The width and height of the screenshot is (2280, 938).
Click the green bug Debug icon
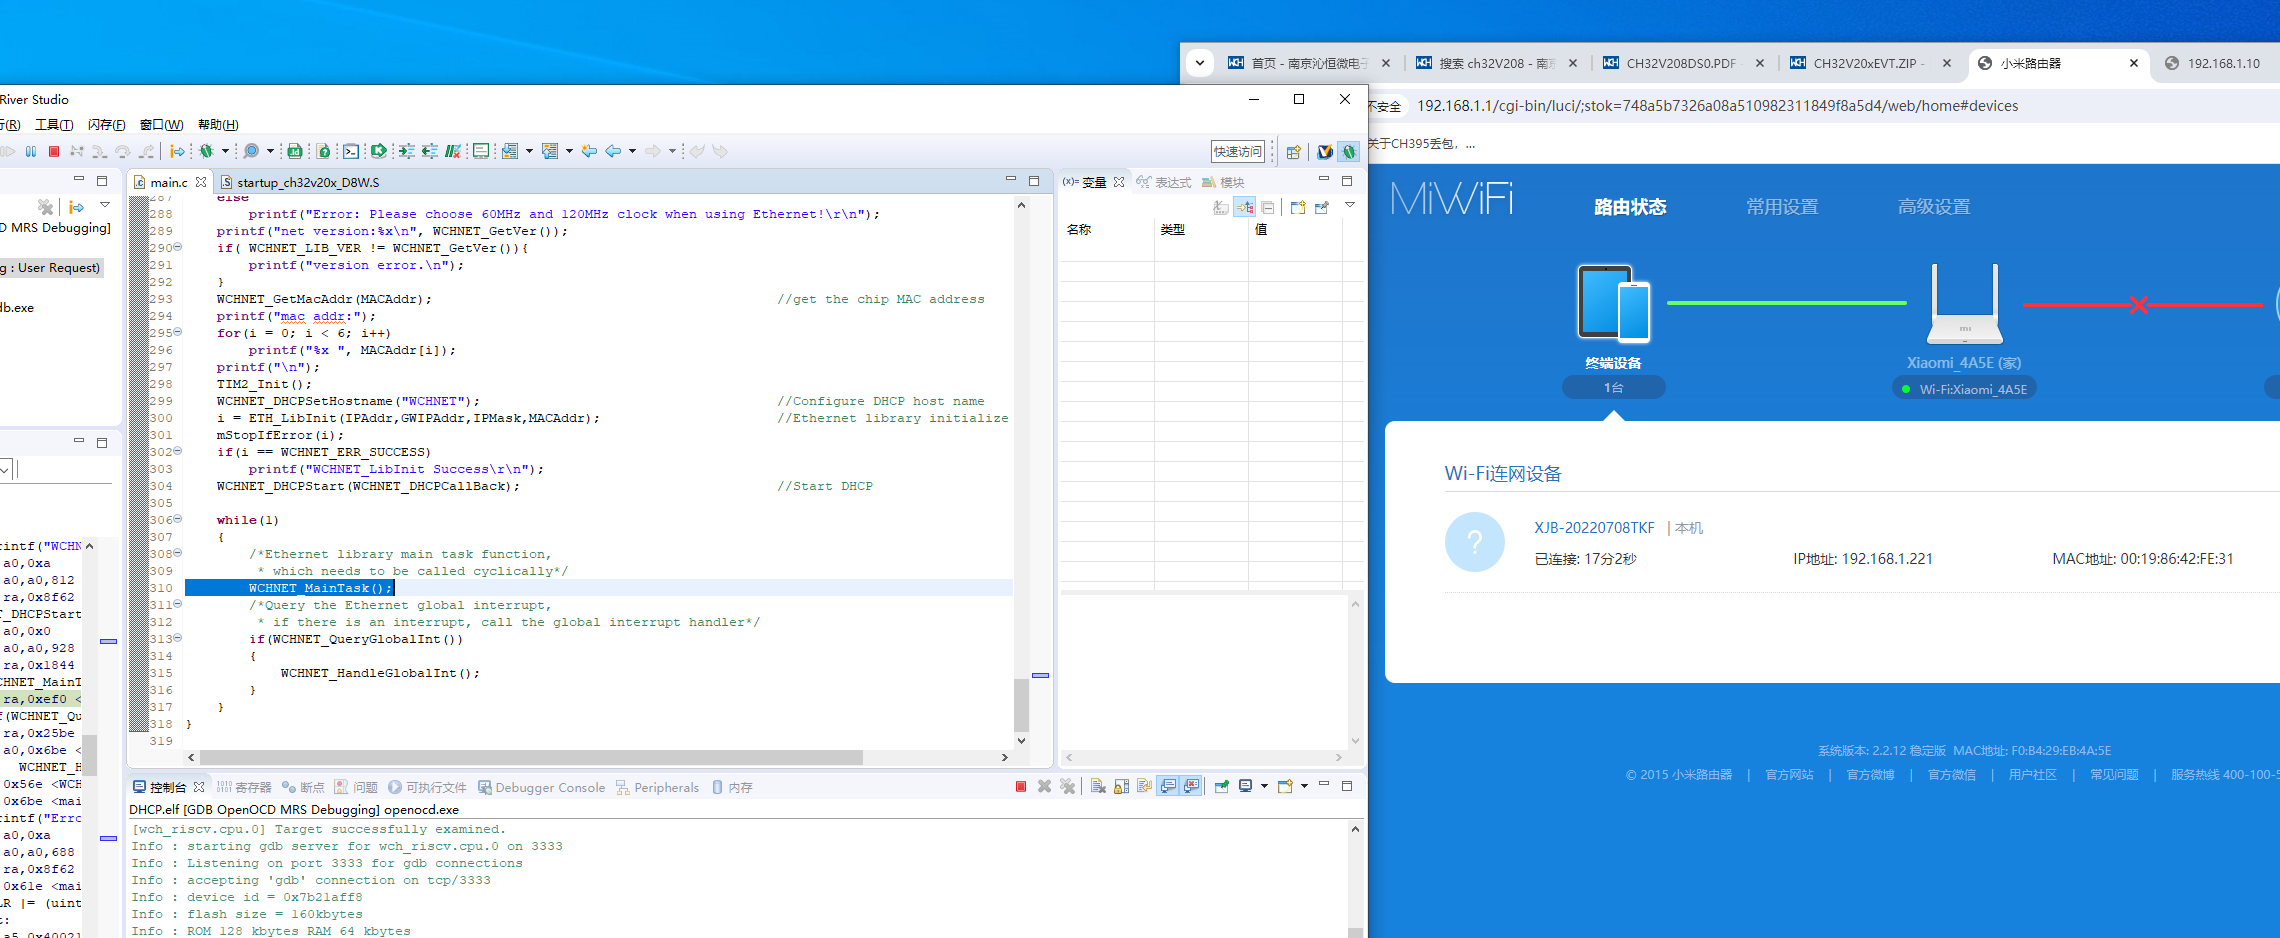(206, 151)
